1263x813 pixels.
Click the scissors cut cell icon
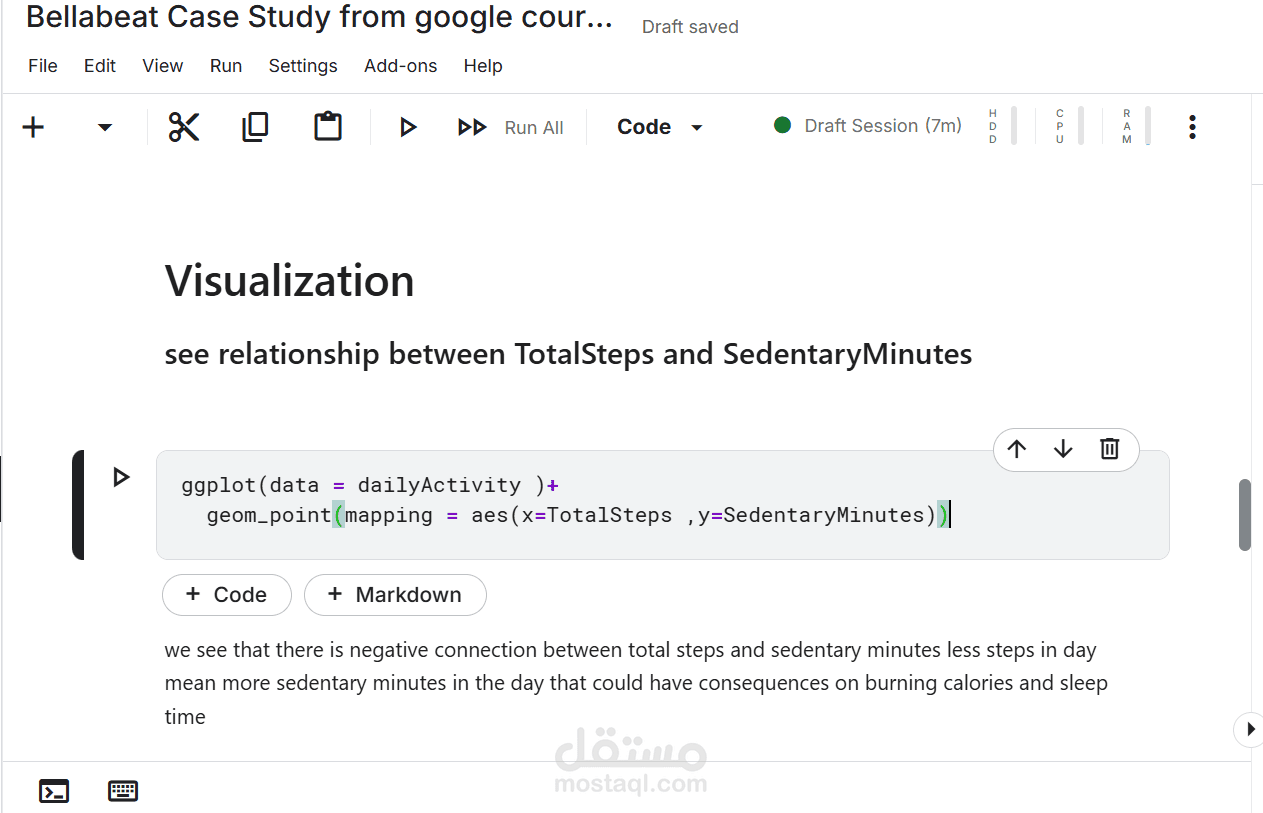(x=184, y=127)
